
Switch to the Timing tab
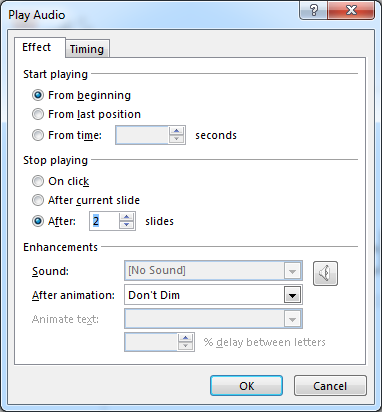[87, 49]
